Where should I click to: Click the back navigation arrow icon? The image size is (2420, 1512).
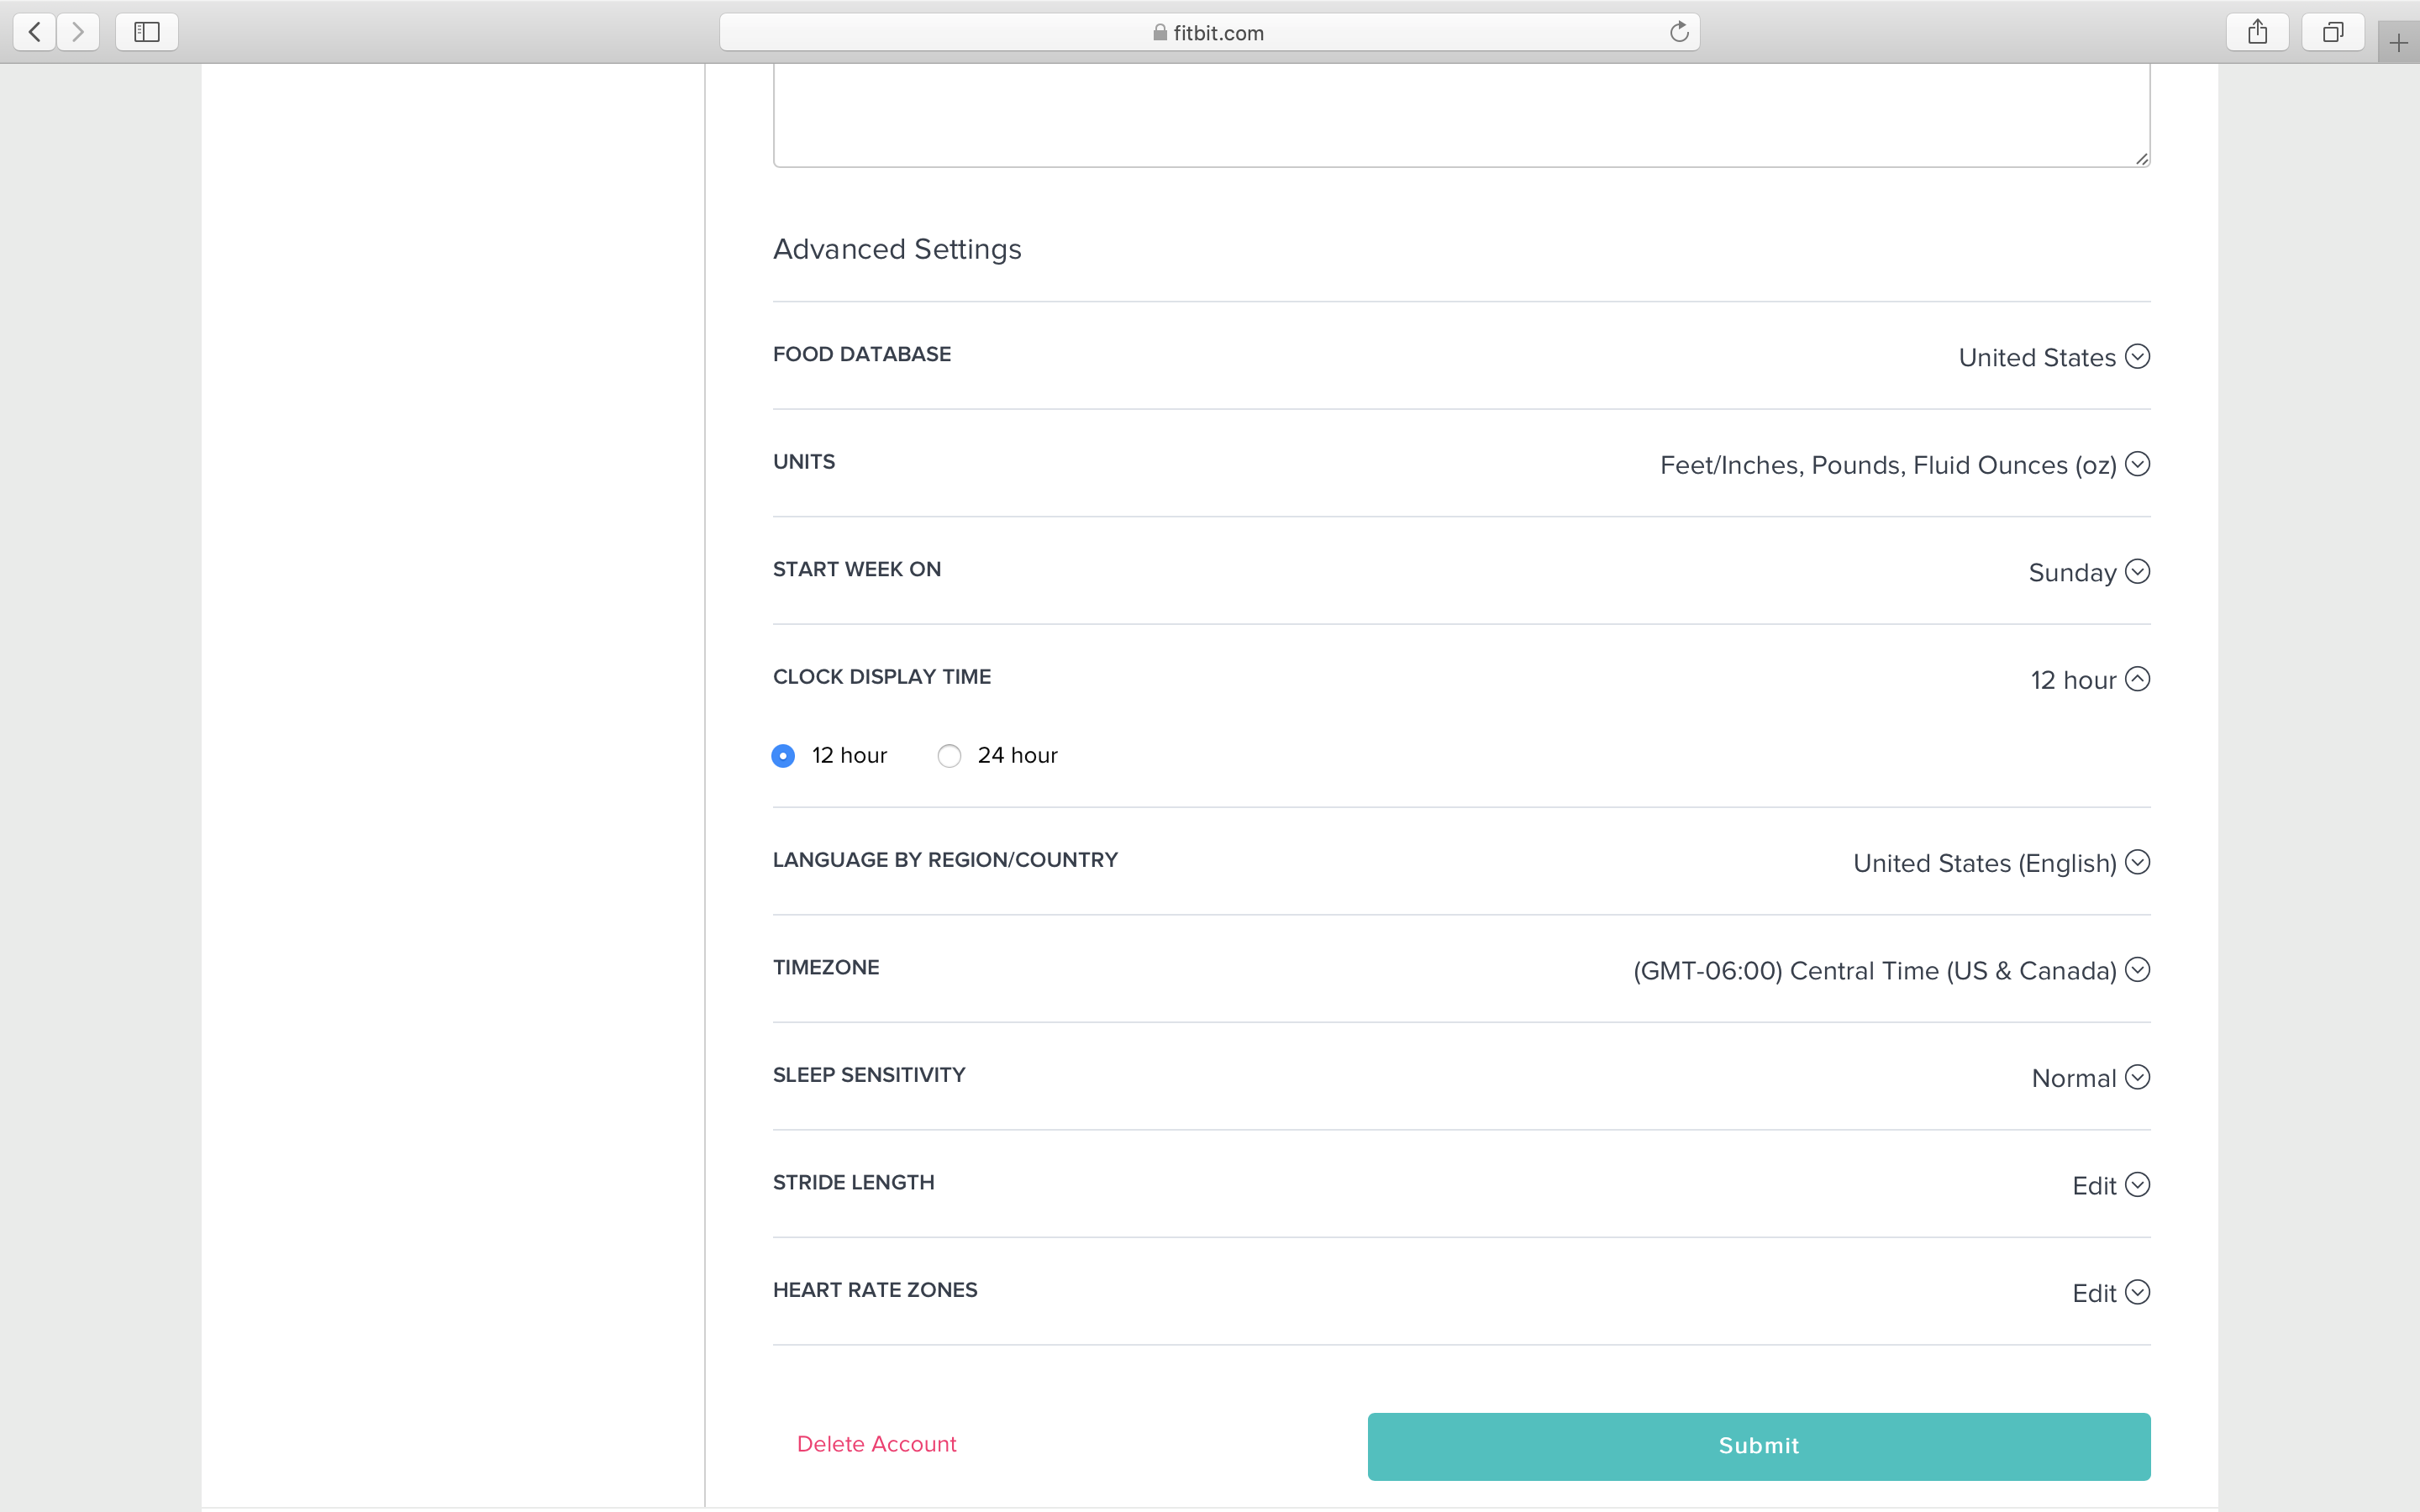[x=34, y=31]
